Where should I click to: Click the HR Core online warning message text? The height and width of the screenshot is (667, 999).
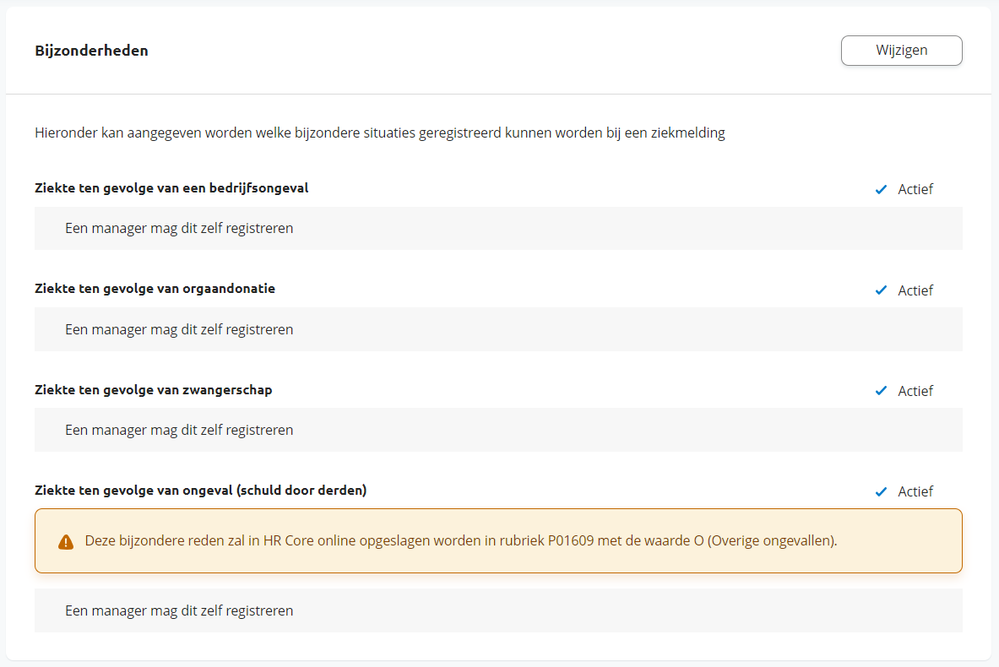(x=461, y=541)
